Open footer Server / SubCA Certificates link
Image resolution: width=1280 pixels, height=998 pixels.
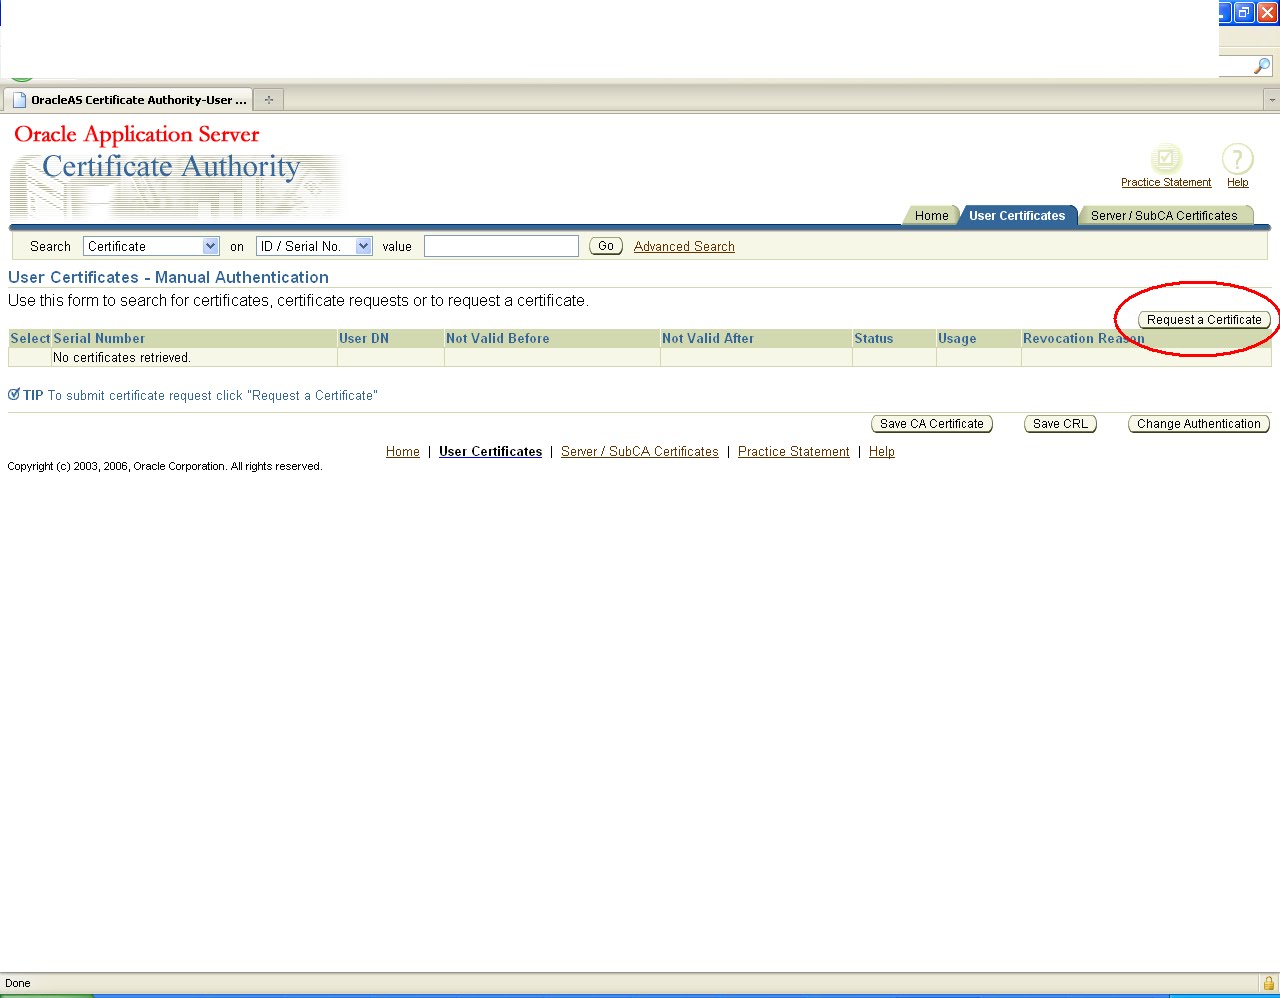(640, 452)
